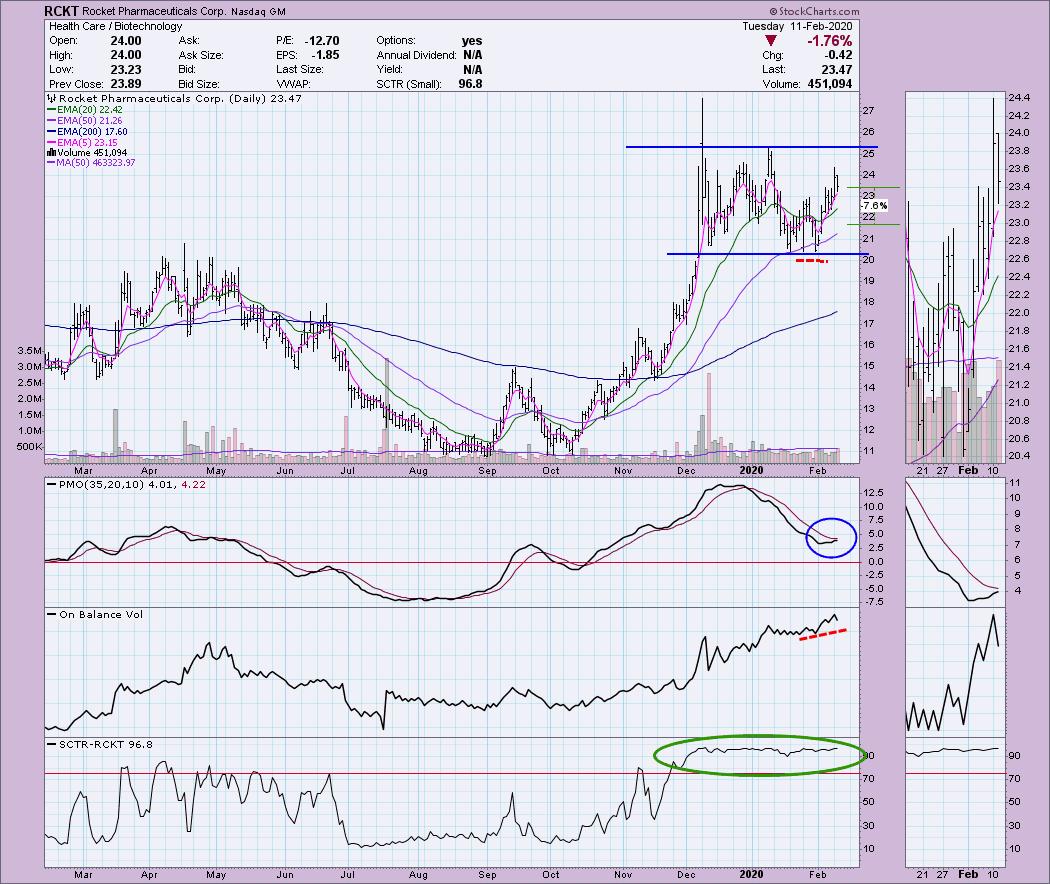
Task: Click the EPS value -1.85
Action: click(x=325, y=56)
